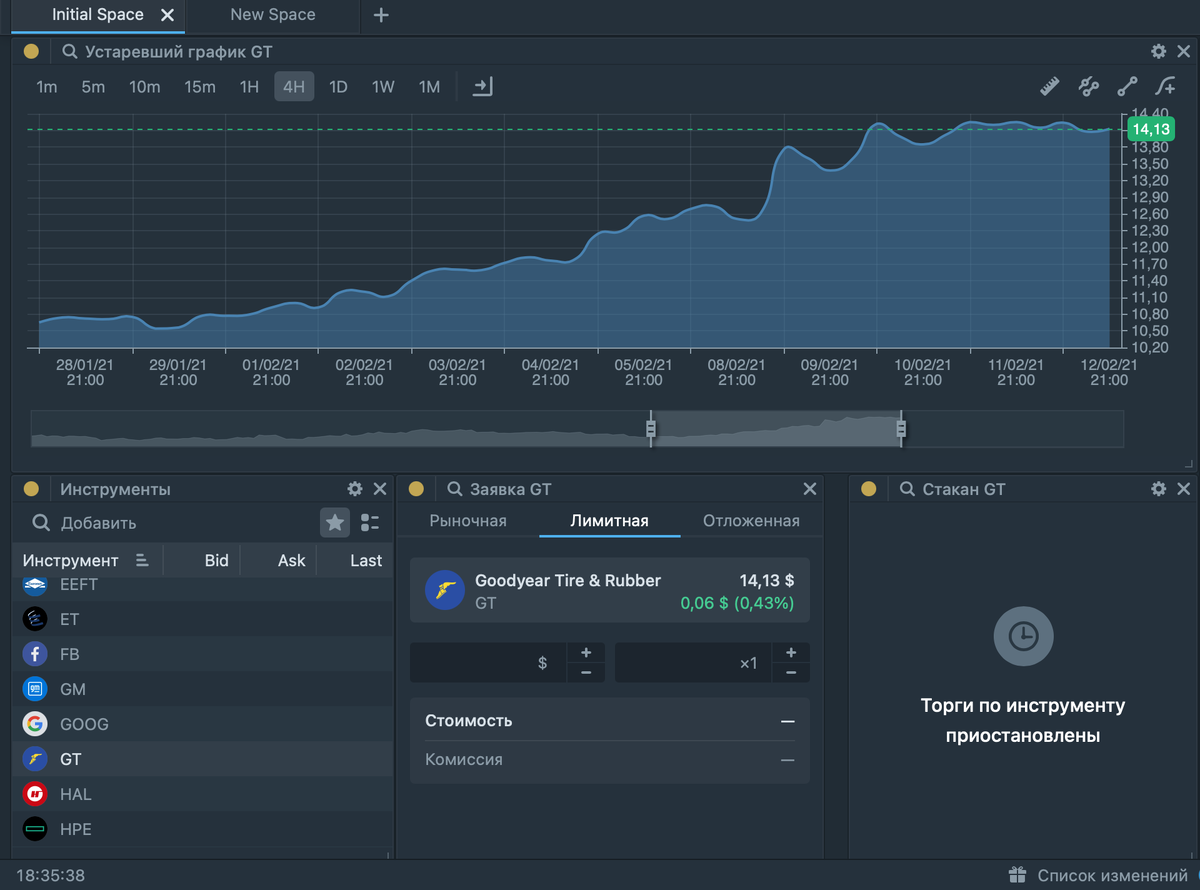The height and width of the screenshot is (890, 1200).
Task: Set chart timeframe to 10m
Action: [144, 87]
